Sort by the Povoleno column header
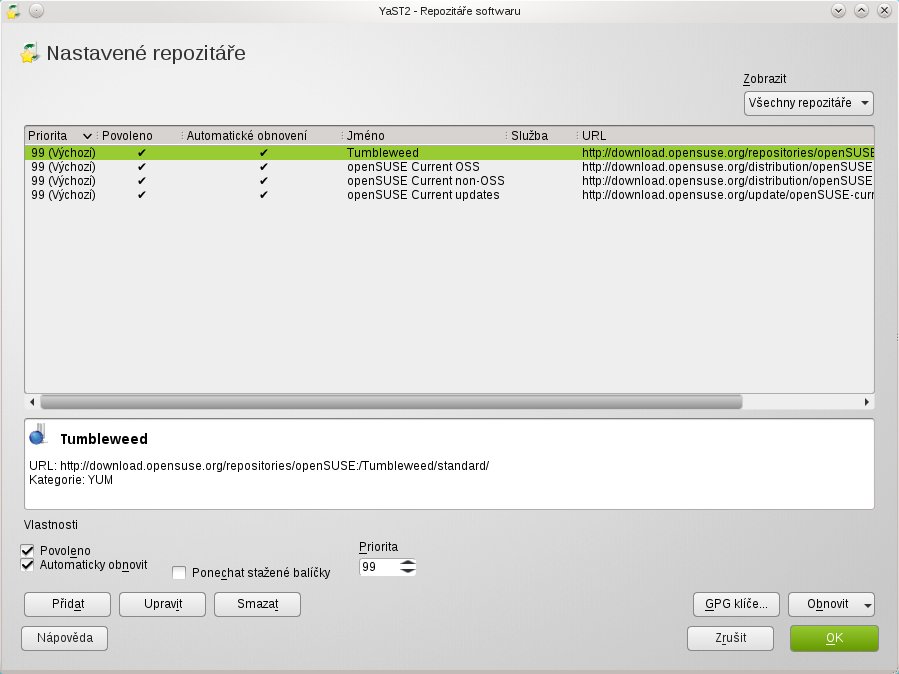The image size is (899, 674). [x=139, y=136]
